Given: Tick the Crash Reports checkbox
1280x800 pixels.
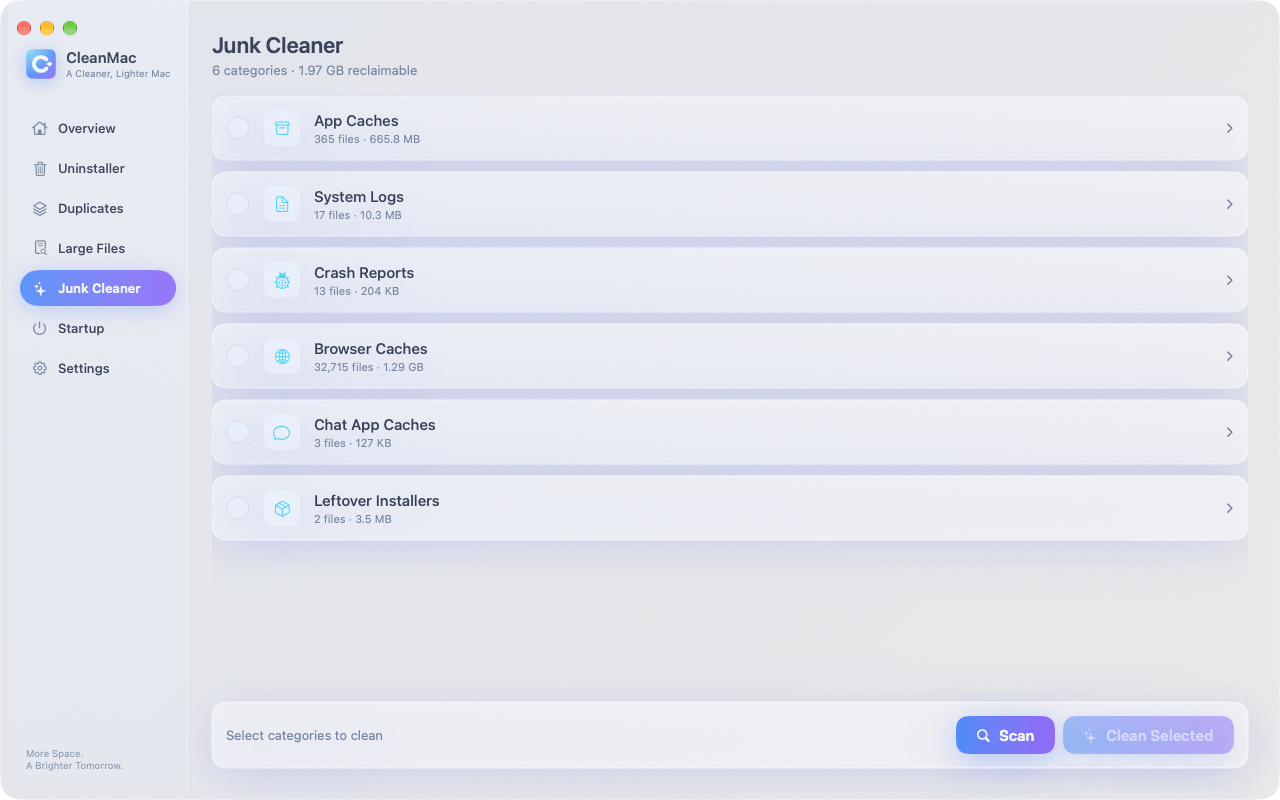Looking at the screenshot, I should 238,280.
